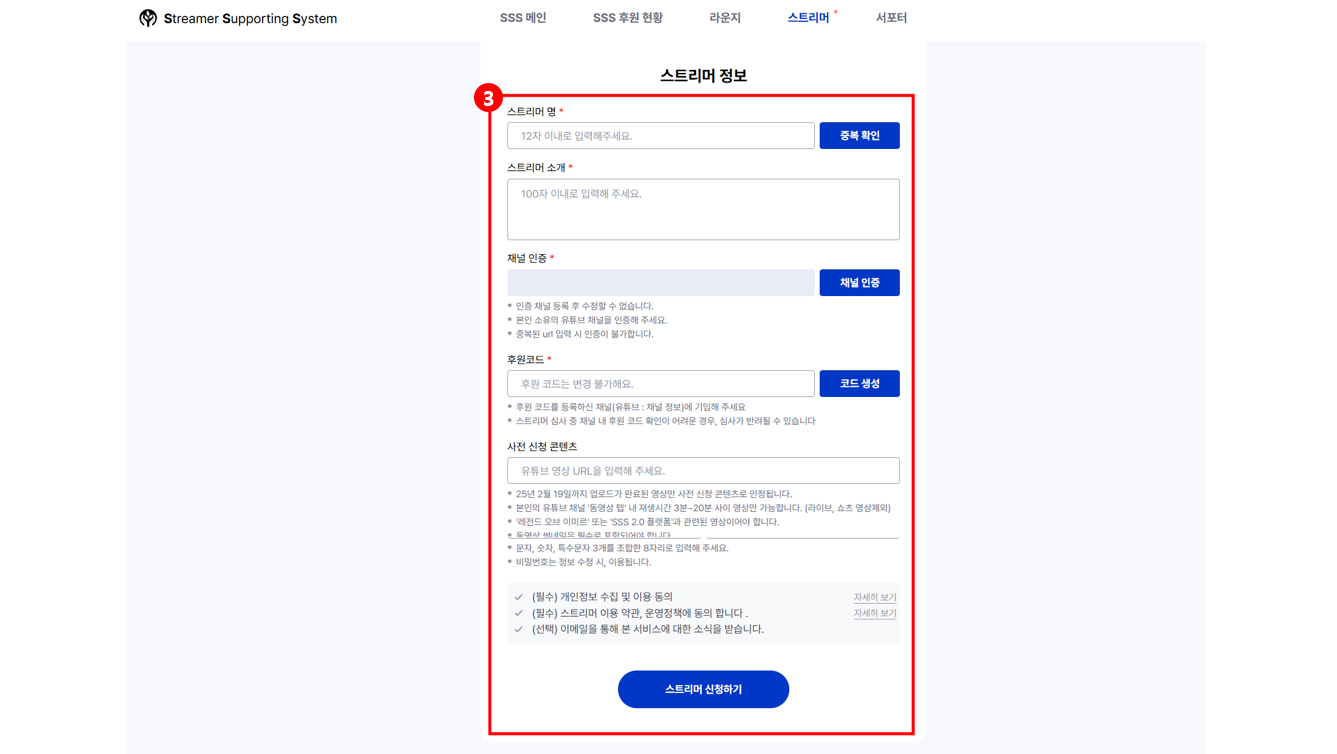Click the 중복 확인 button

click(x=859, y=136)
